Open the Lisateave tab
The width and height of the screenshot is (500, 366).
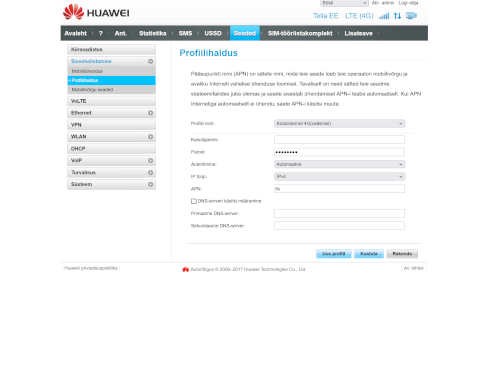(x=358, y=33)
